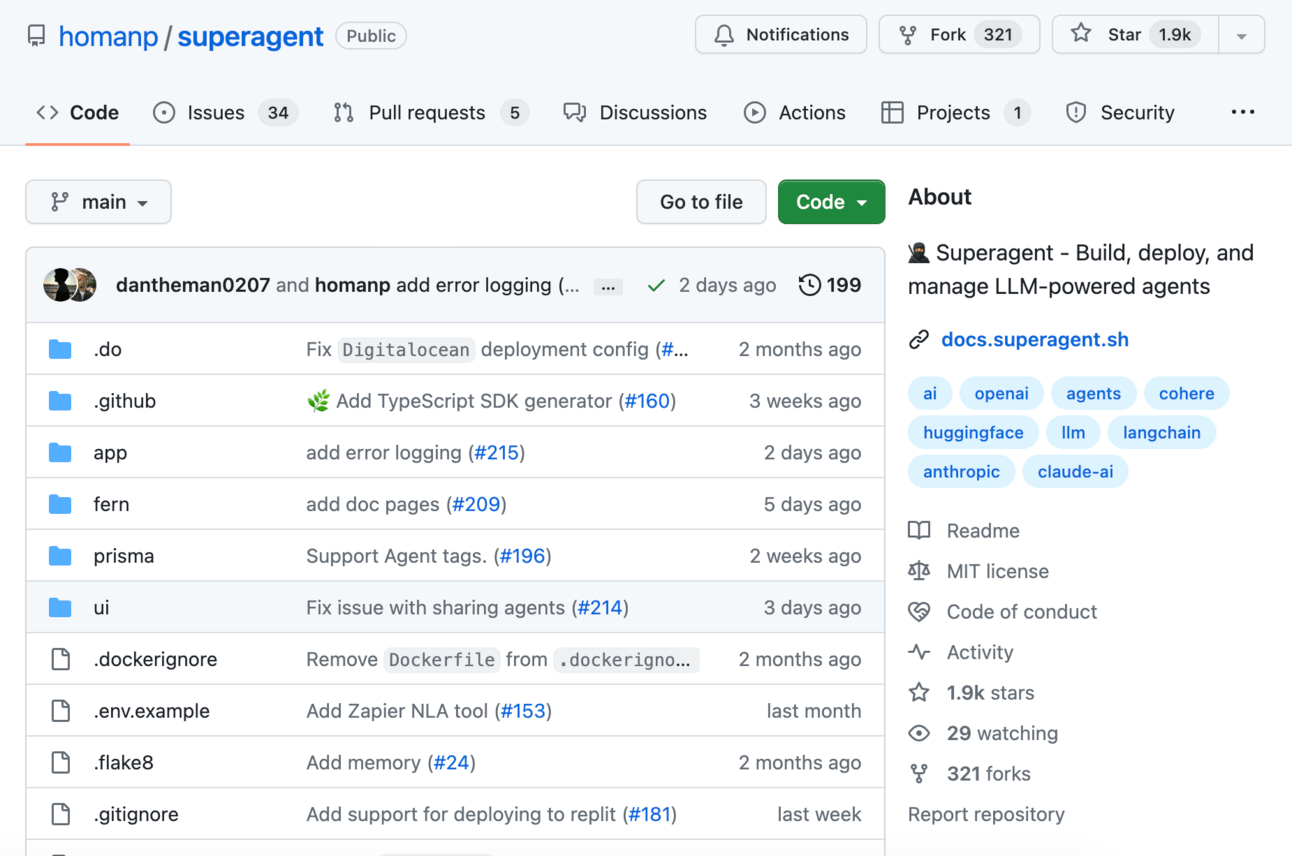Click the commit author avatars
This screenshot has width=1292, height=856.
click(x=70, y=285)
